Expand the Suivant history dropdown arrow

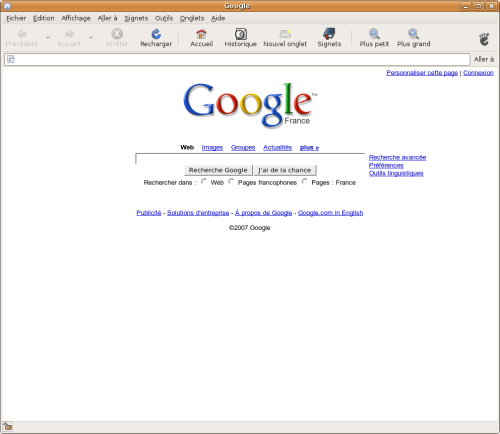[x=91, y=38]
